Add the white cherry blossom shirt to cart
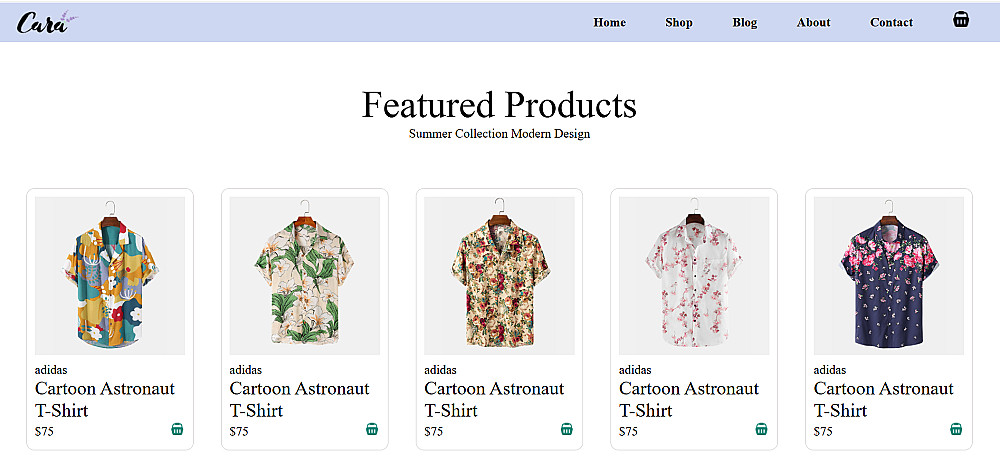 tap(761, 430)
